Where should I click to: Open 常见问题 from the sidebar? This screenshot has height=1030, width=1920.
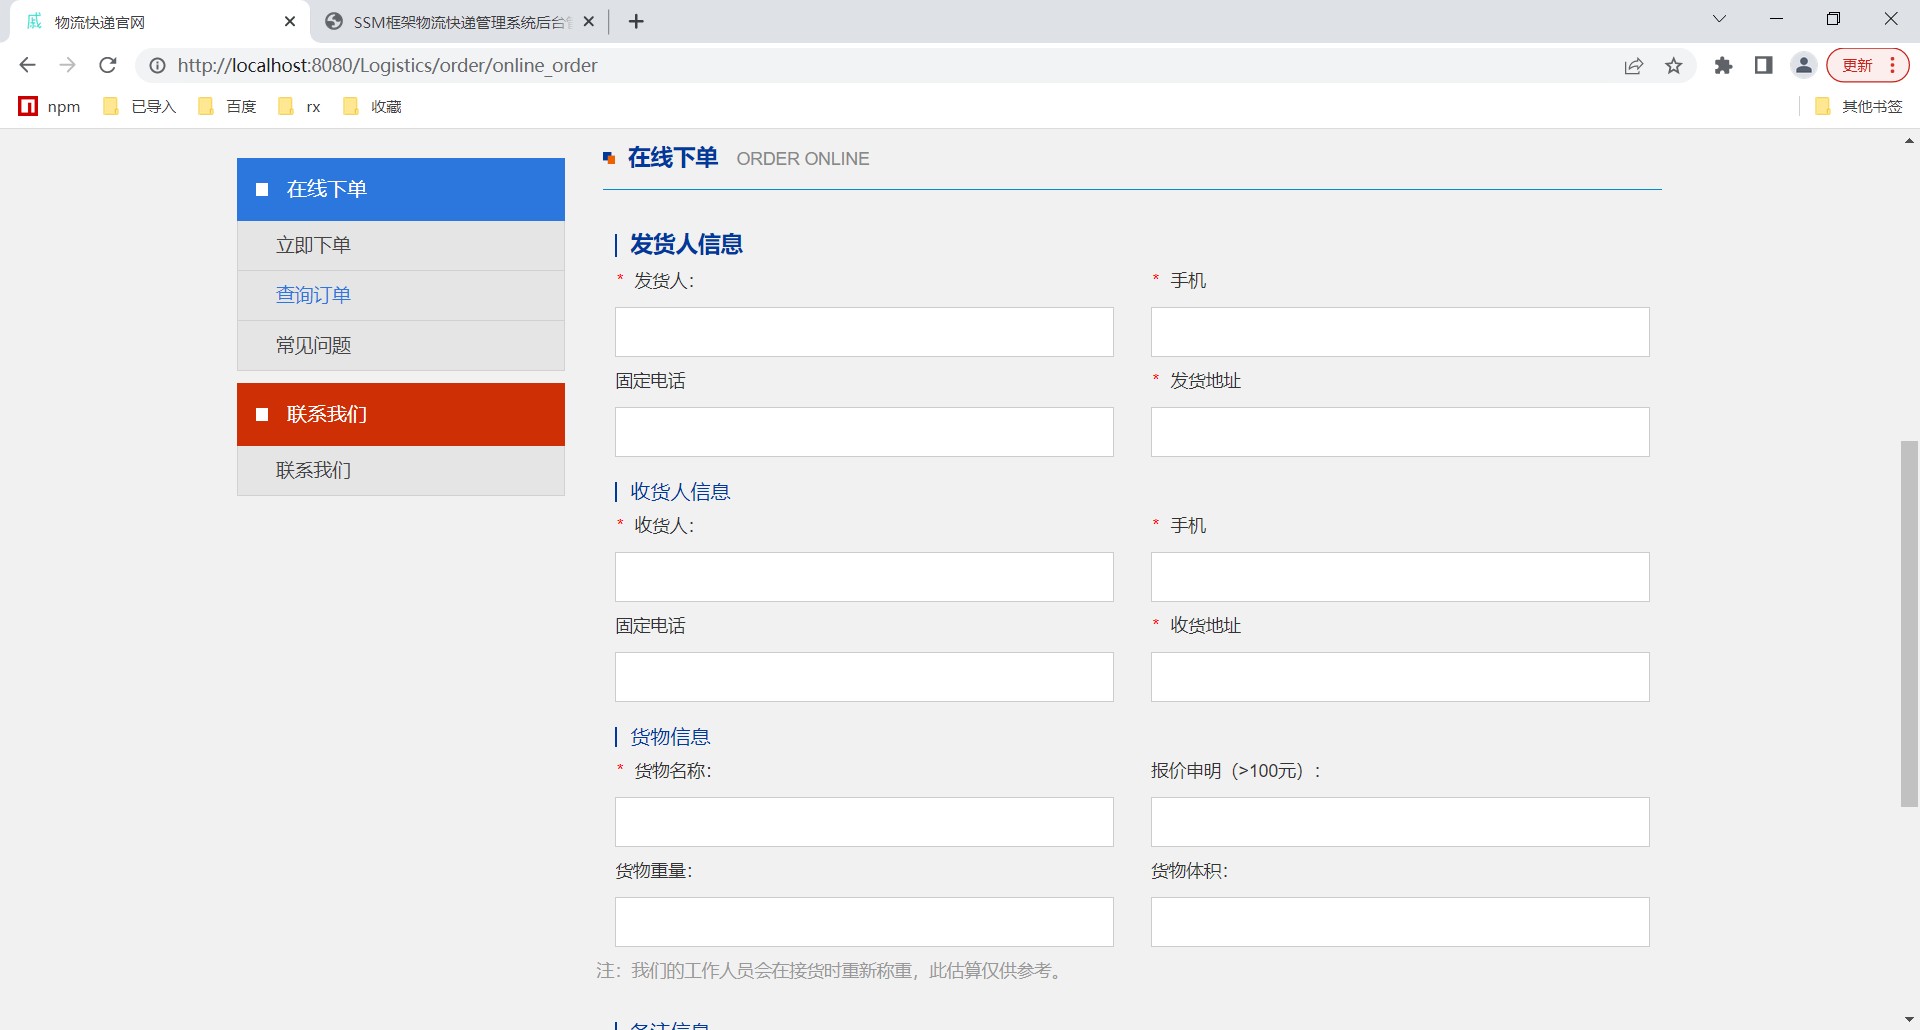313,345
